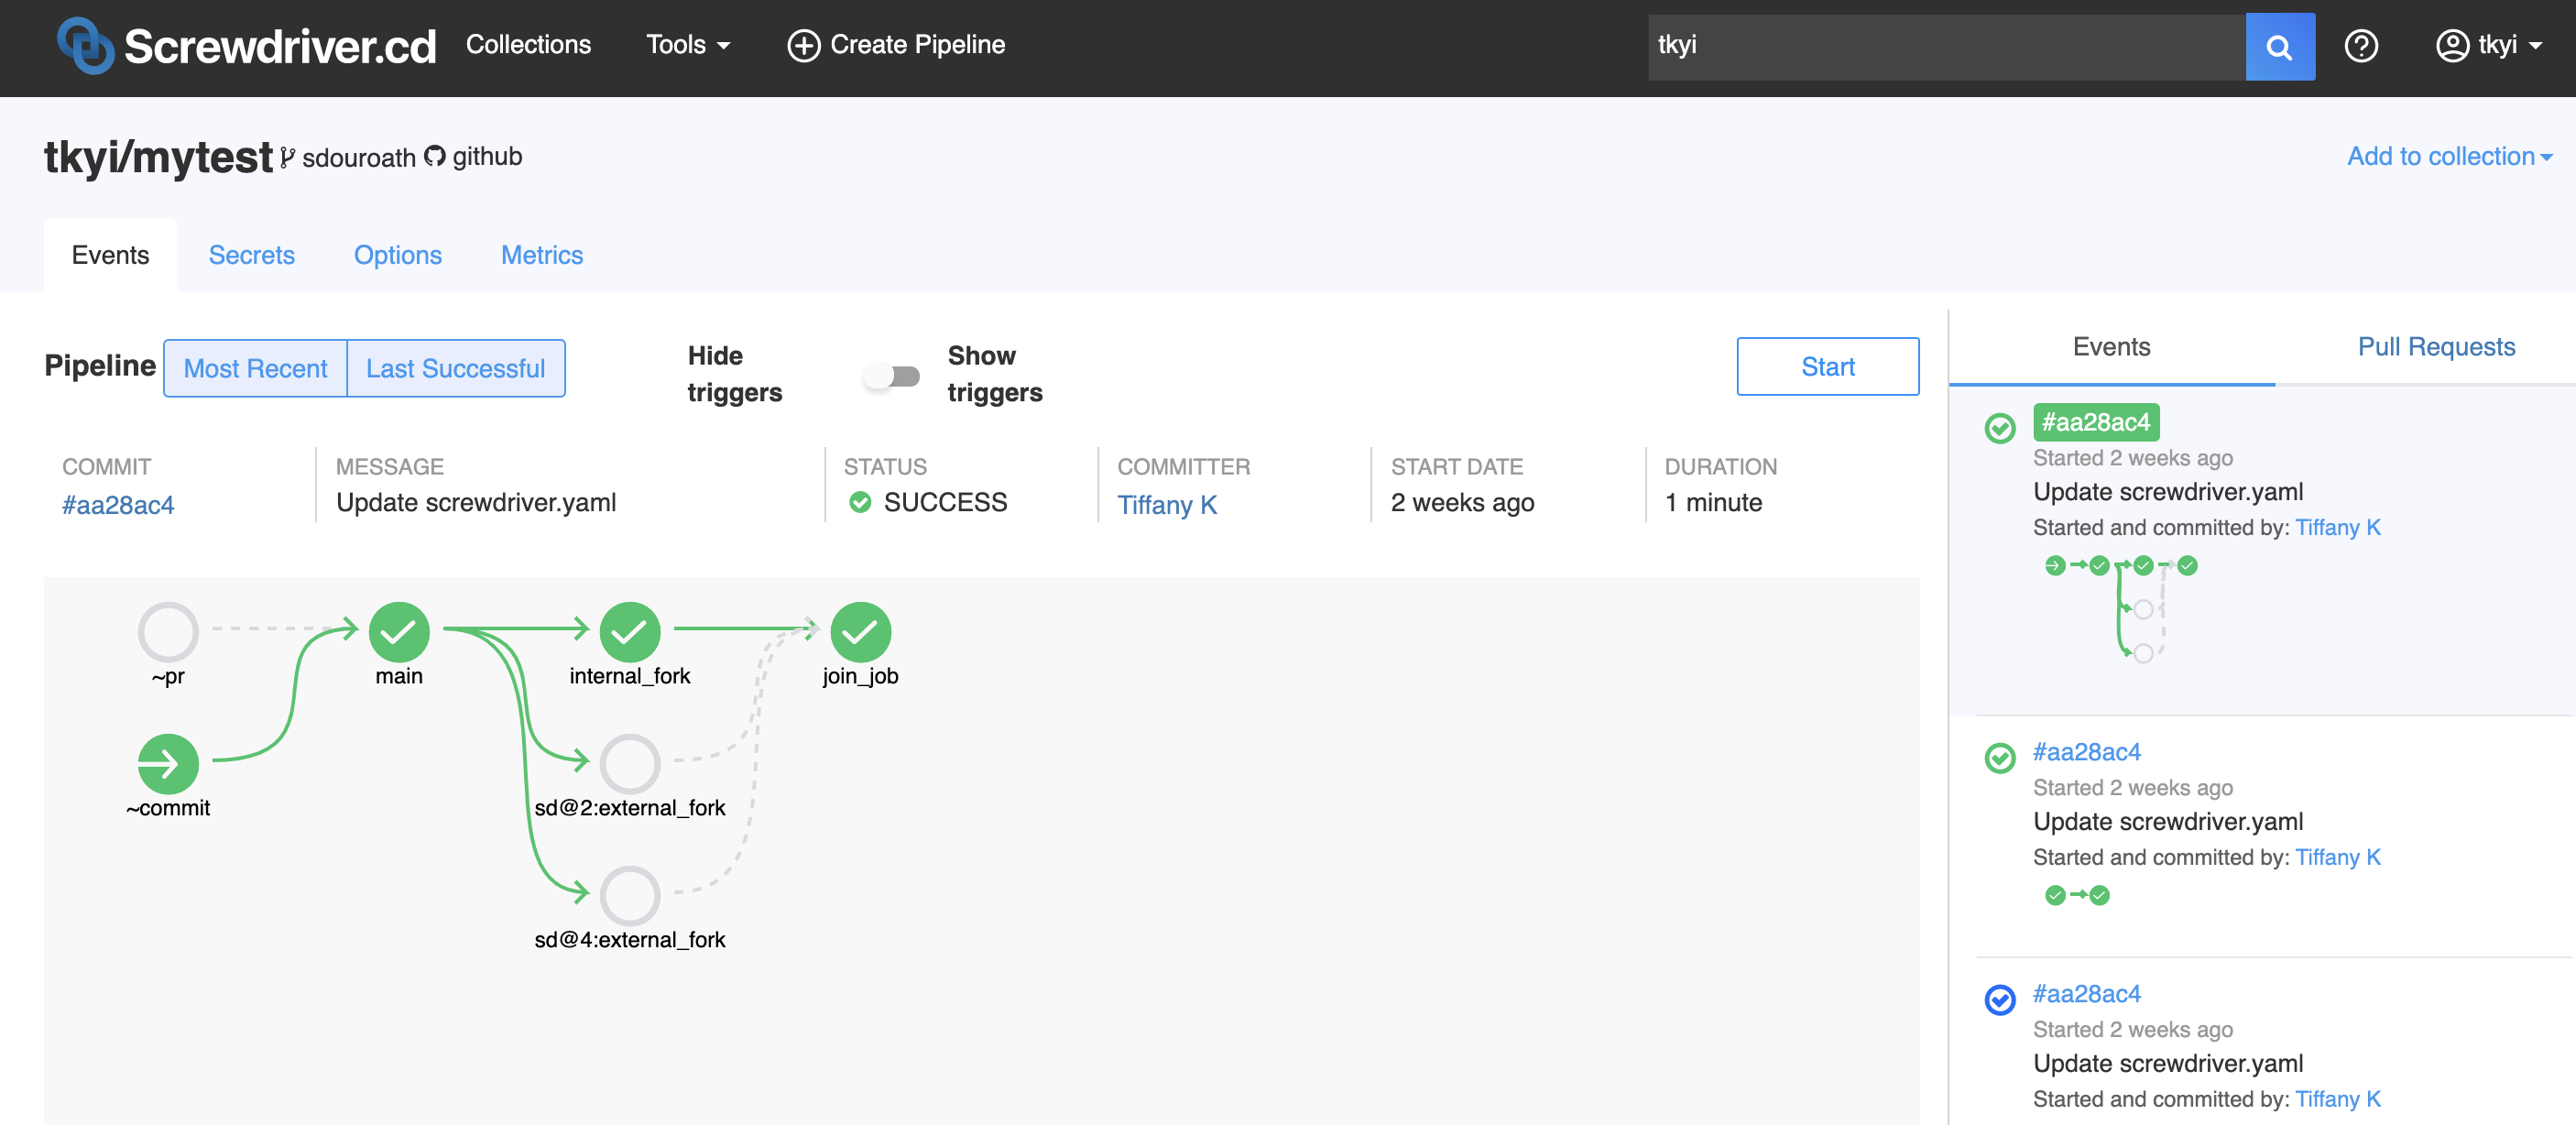Open #aa28ac4 link of second event
This screenshot has width=2576, height=1125.
[2087, 752]
